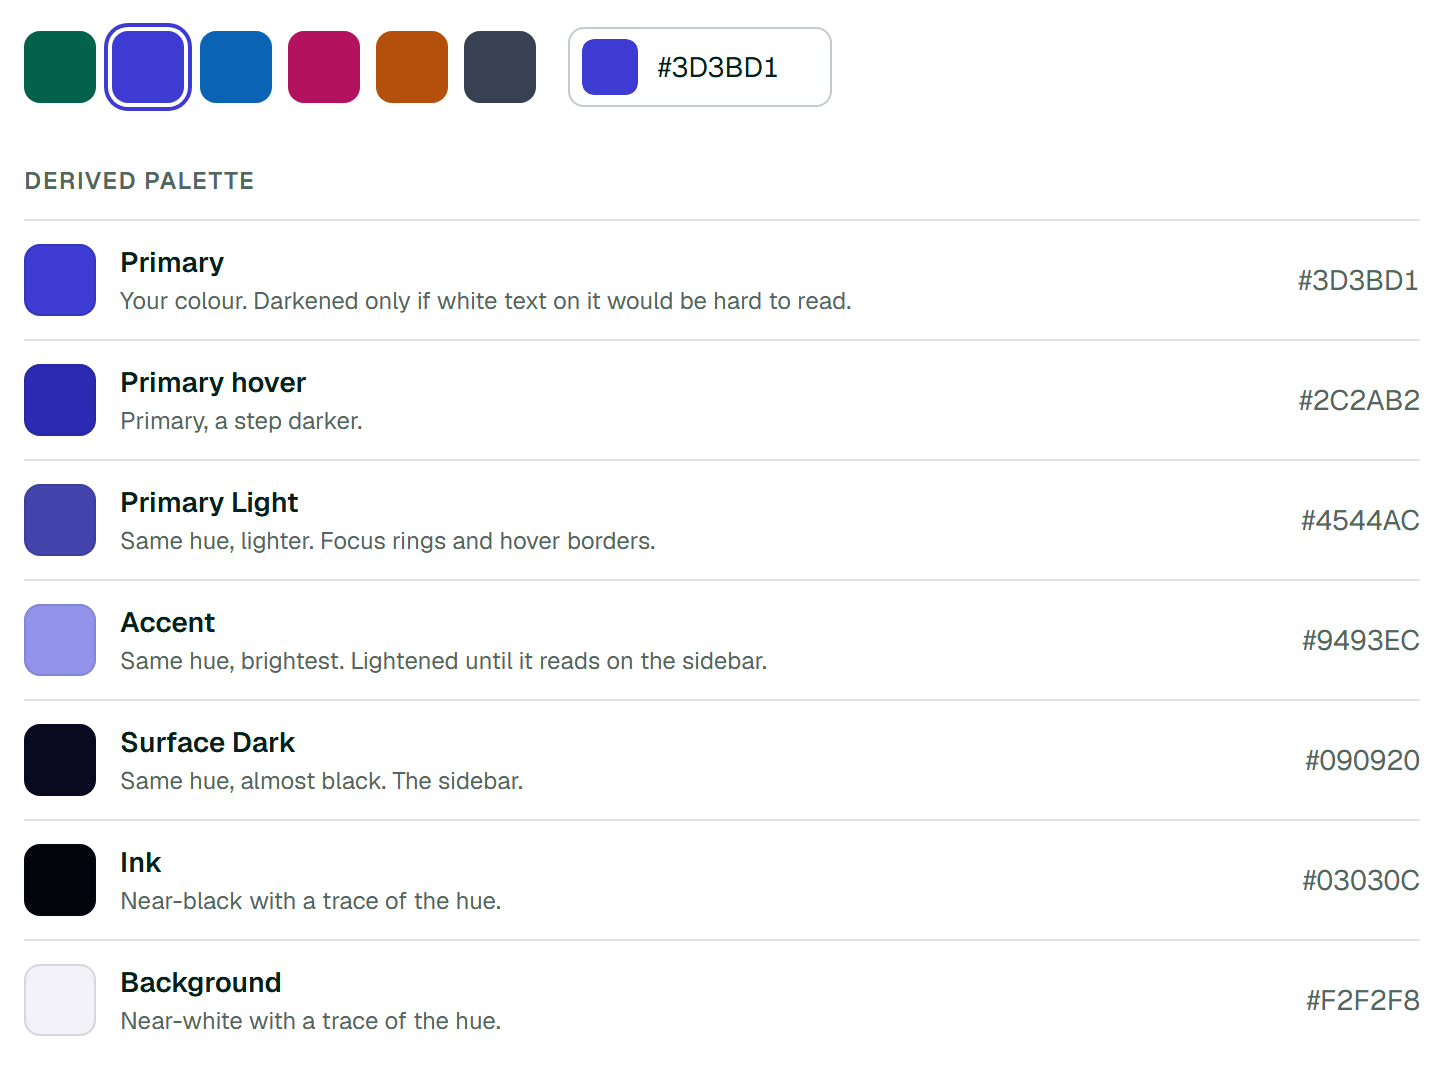Click the hex value #4544AC
Viewport: 1446px width, 1080px height.
tap(1360, 521)
